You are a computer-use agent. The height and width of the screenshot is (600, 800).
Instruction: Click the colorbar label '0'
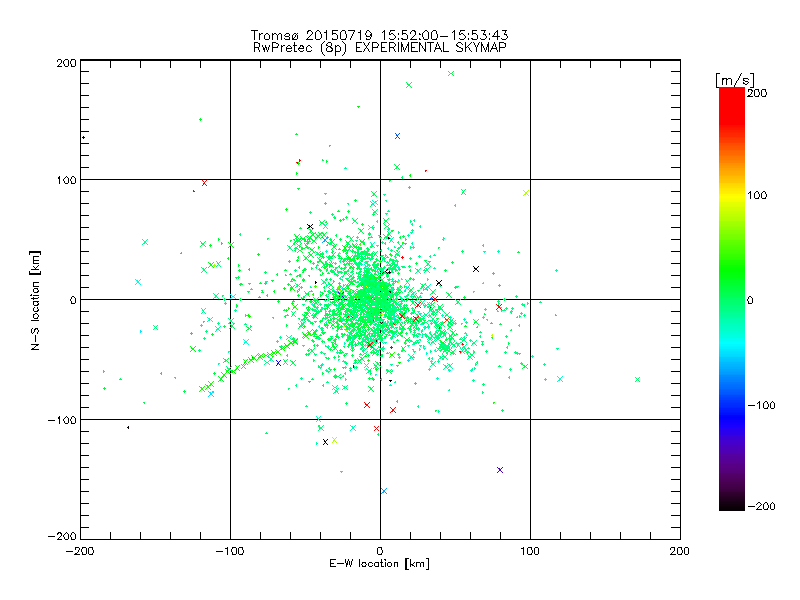750,300
